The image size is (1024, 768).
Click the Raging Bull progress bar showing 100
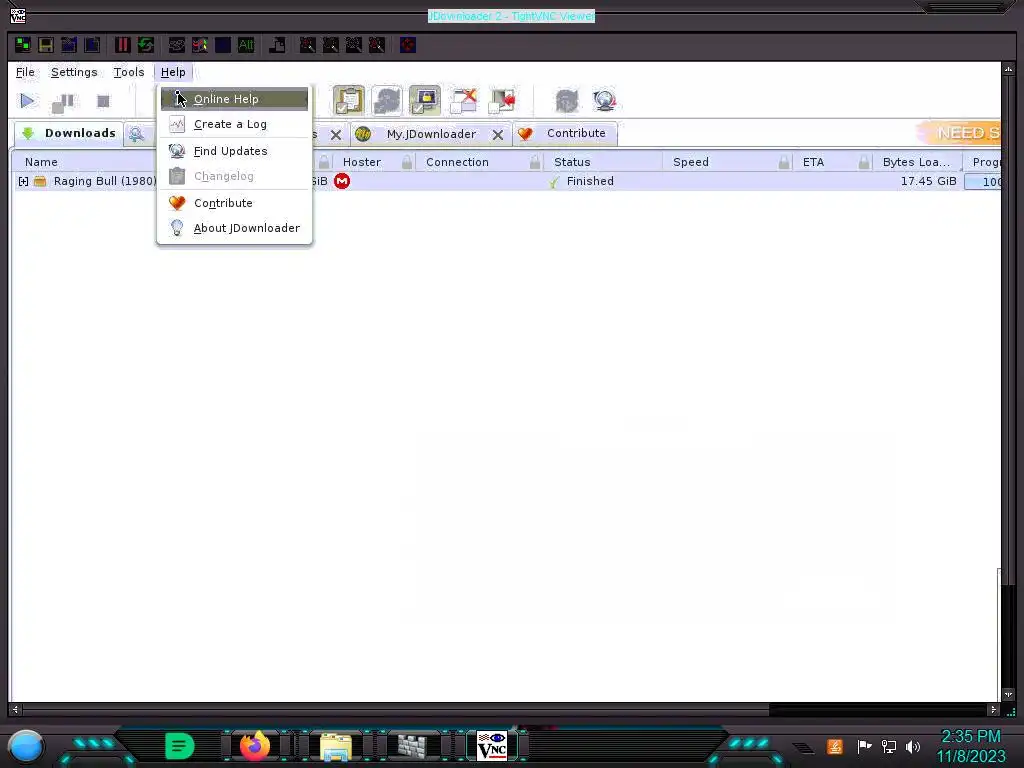982,182
